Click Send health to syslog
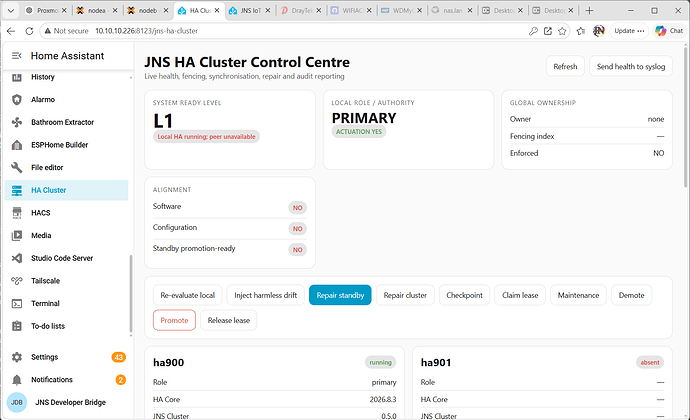Image resolution: width=690 pixels, height=420 pixels. [x=631, y=66]
